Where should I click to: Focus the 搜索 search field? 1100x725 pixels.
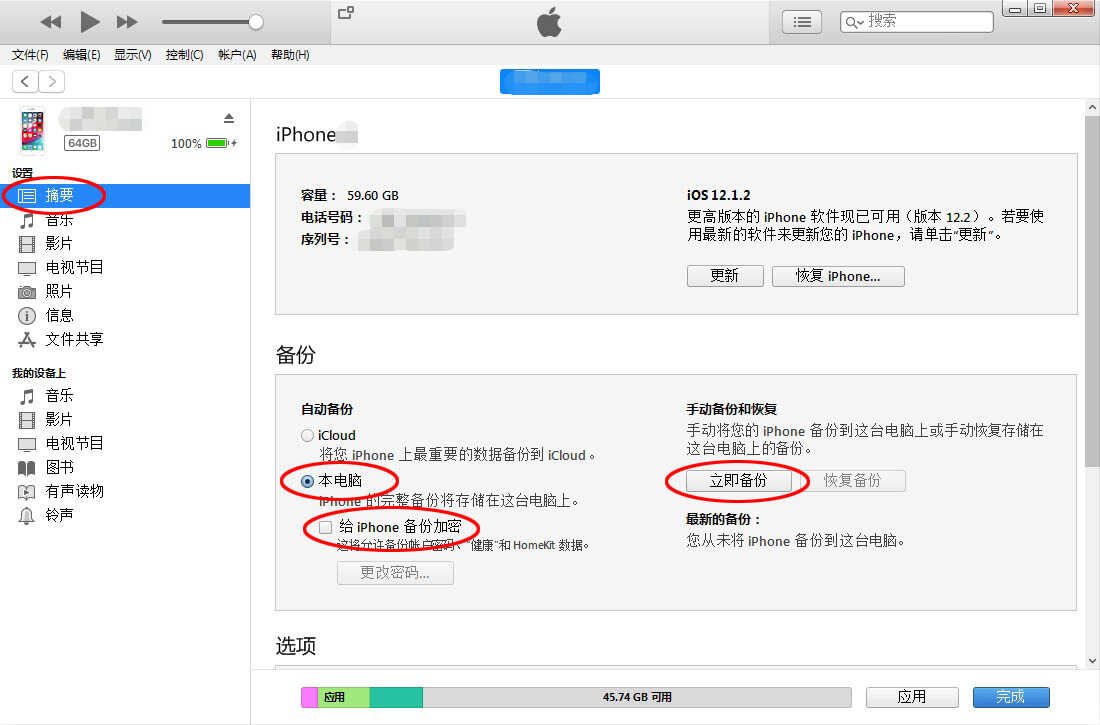click(x=917, y=21)
